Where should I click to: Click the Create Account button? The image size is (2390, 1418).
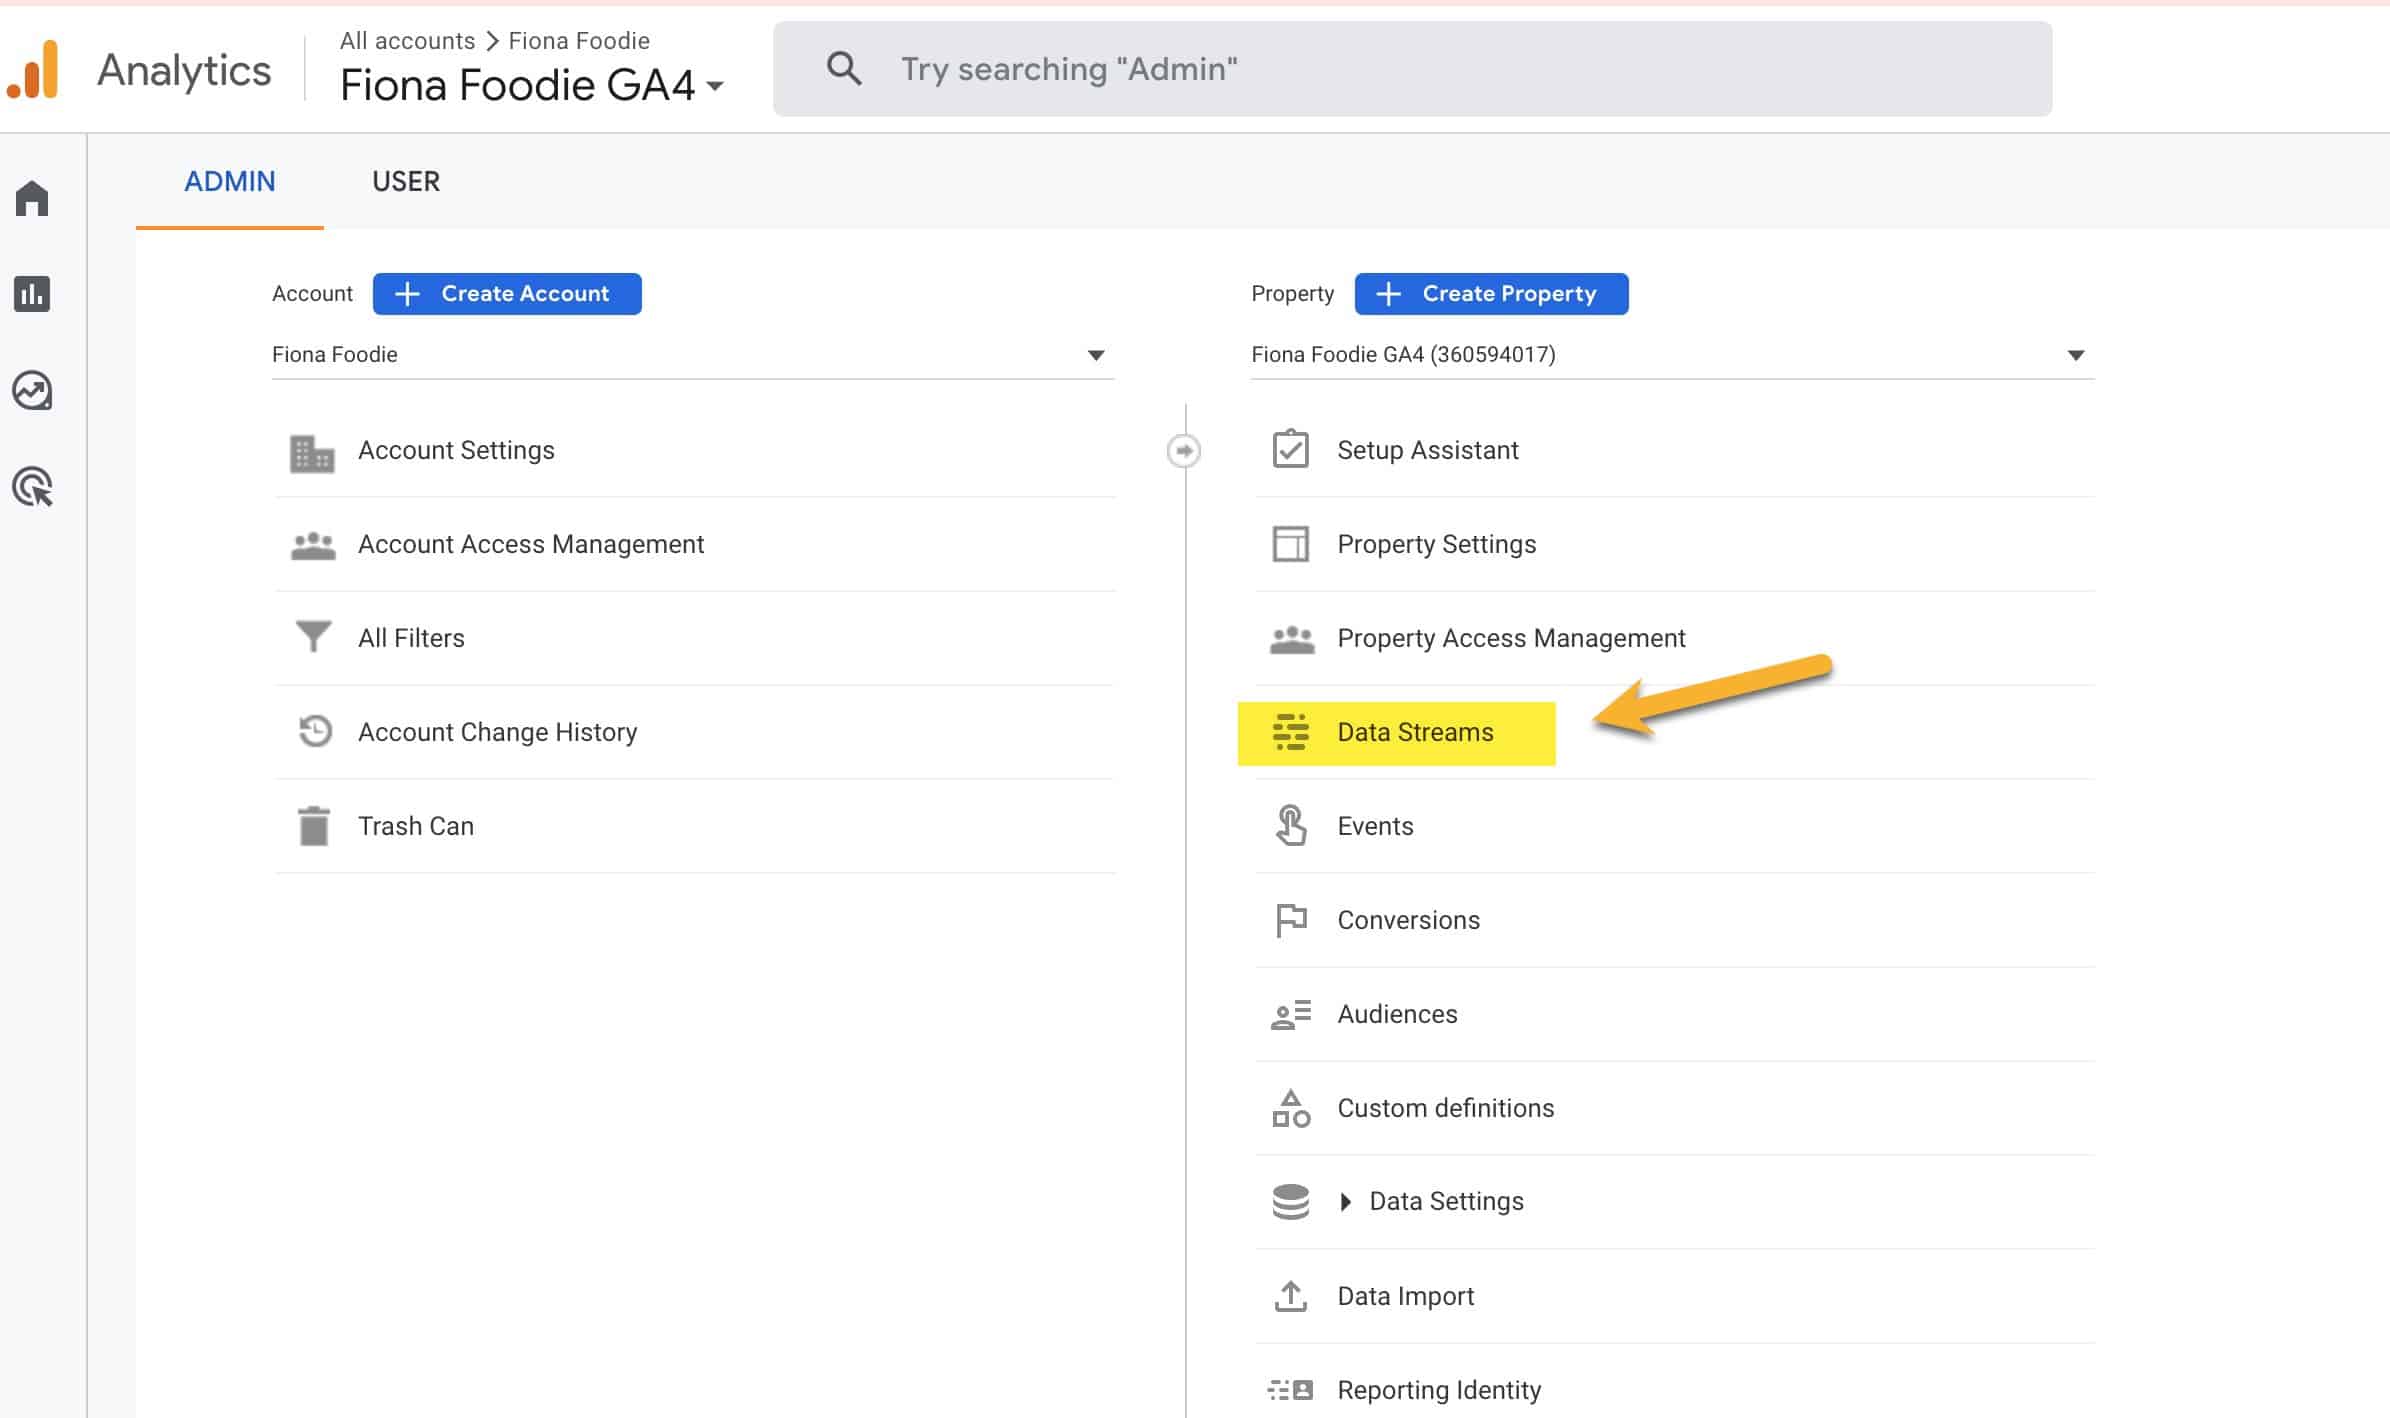pyautogui.click(x=506, y=294)
